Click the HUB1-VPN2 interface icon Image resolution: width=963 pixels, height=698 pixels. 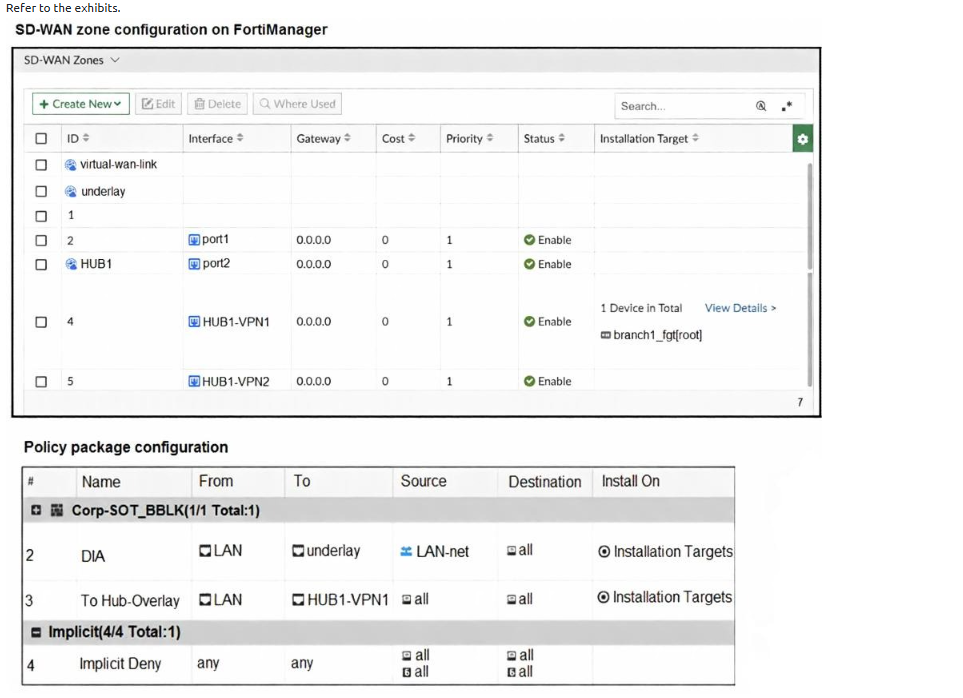194,381
